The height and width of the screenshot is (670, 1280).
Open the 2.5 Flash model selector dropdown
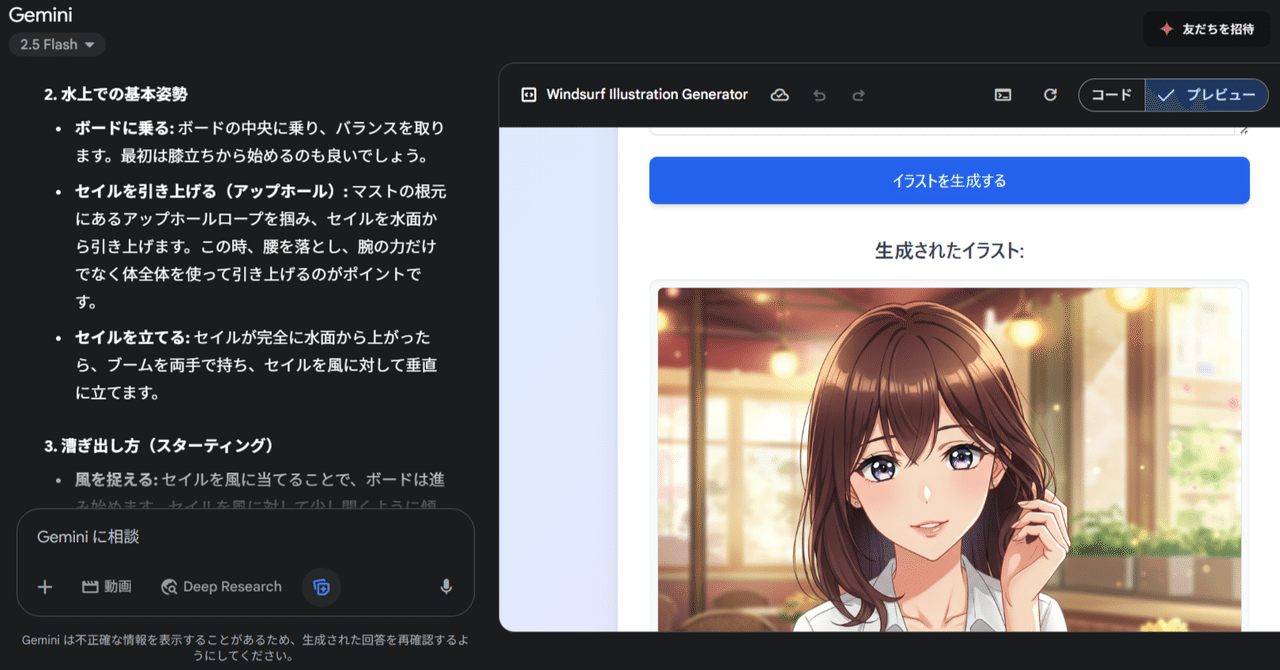pyautogui.click(x=56, y=44)
